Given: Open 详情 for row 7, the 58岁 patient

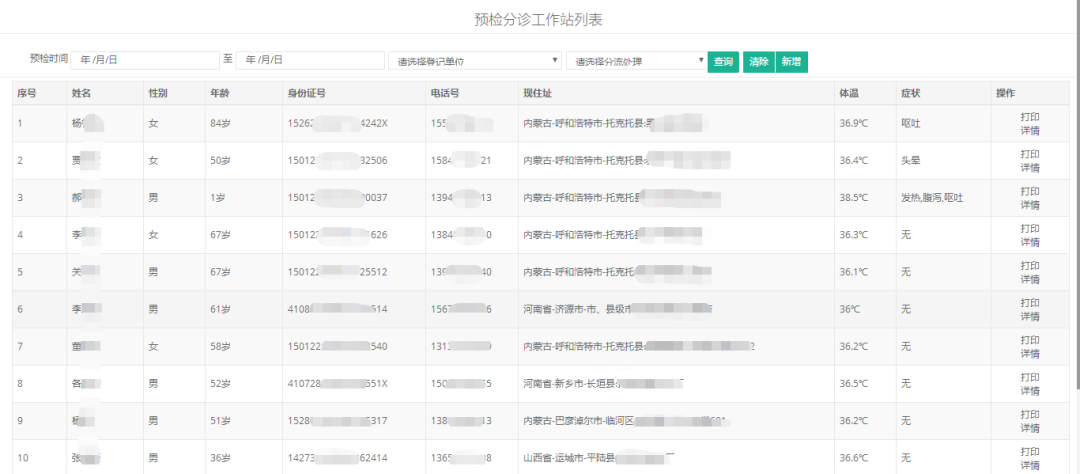Looking at the screenshot, I should point(1030,353).
